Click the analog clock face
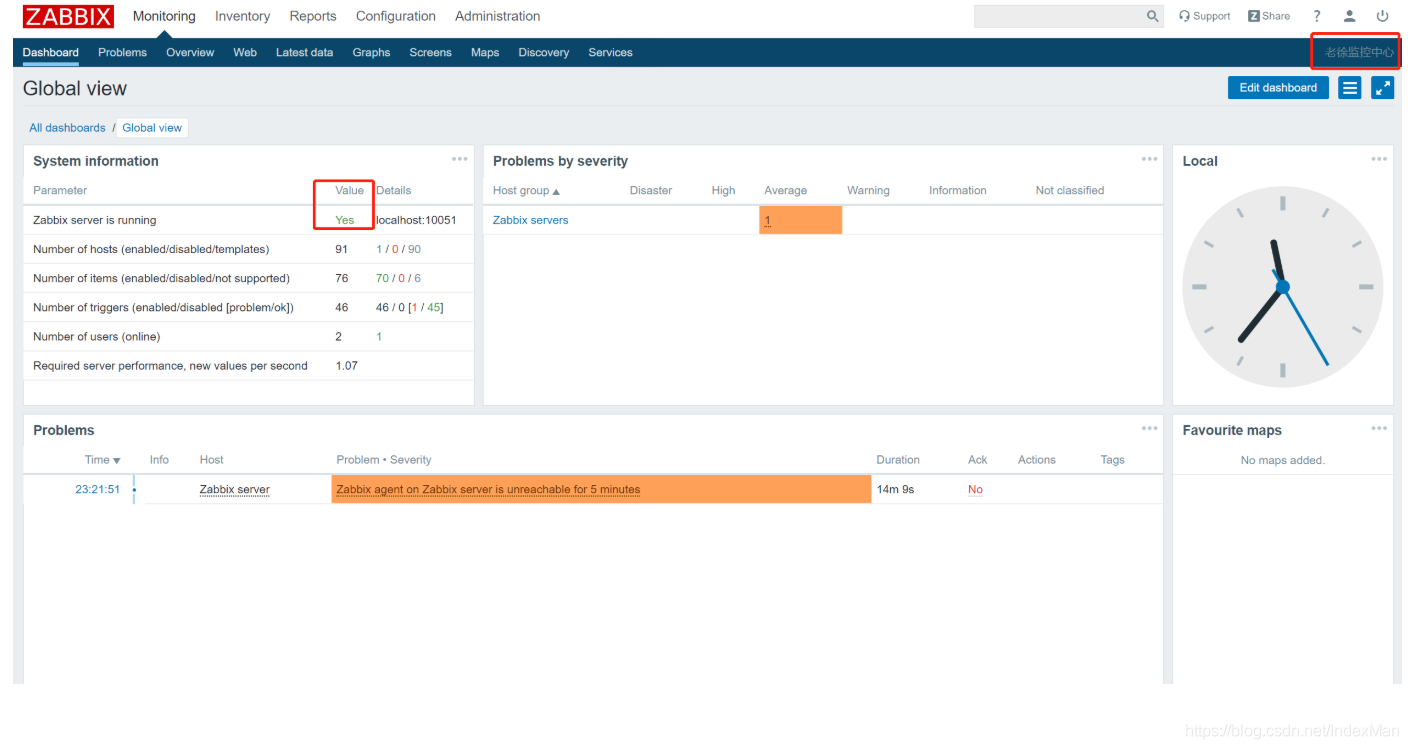The width and height of the screenshot is (1408, 749). [x=1282, y=287]
